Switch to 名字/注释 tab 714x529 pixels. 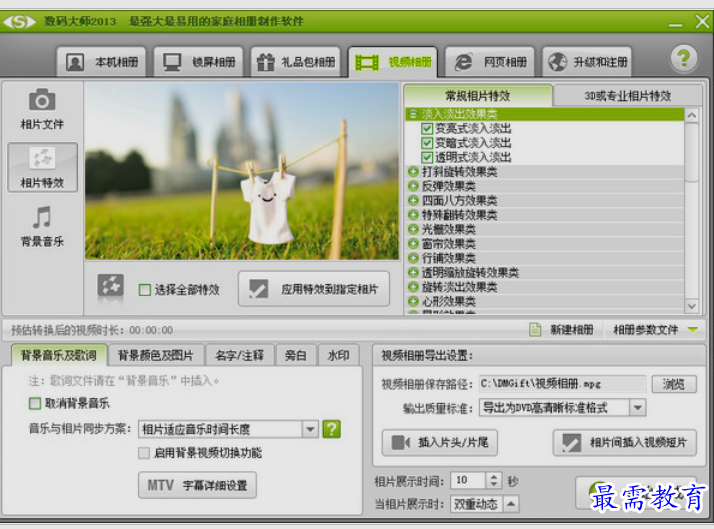[x=240, y=355]
